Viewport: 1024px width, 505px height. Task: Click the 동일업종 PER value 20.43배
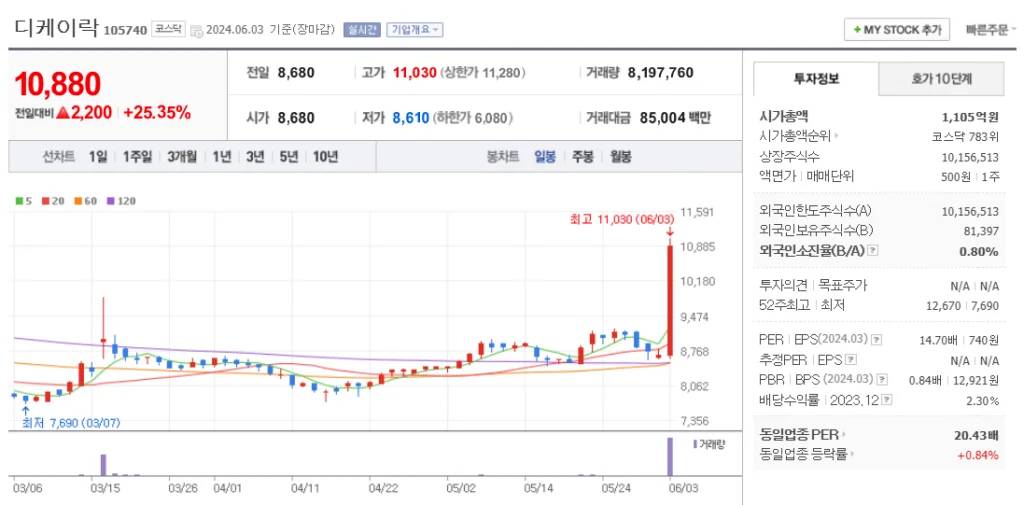pyautogui.click(x=976, y=435)
